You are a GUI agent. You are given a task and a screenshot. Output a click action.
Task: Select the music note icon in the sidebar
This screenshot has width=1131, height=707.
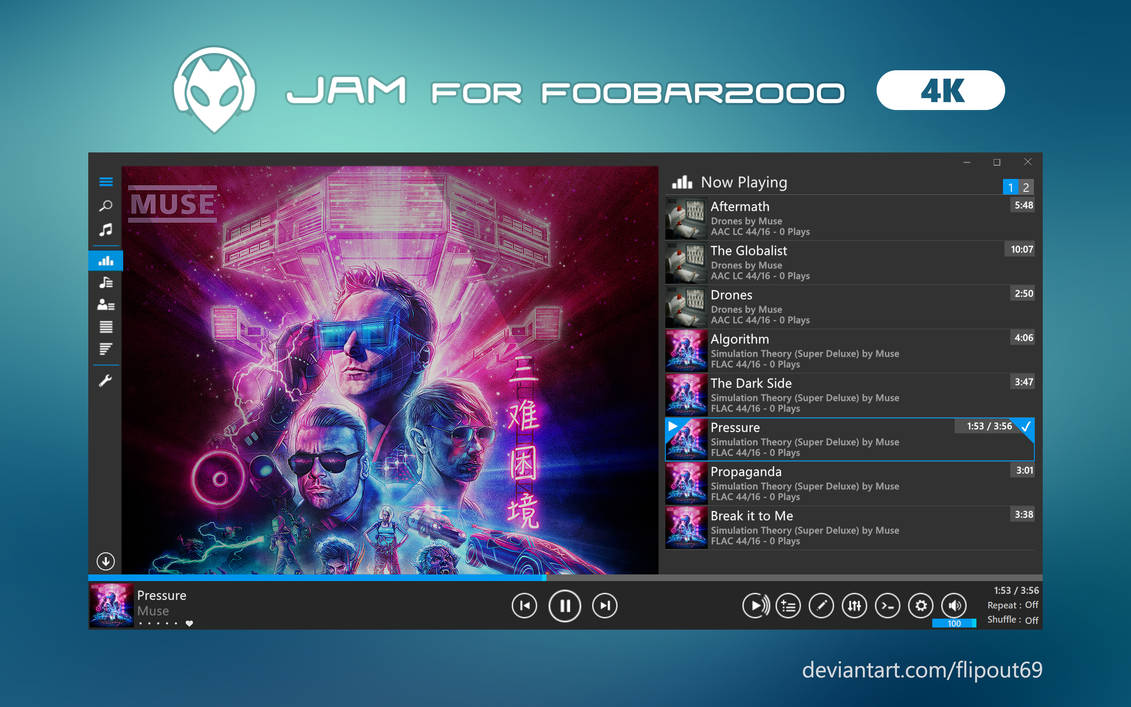tap(106, 230)
